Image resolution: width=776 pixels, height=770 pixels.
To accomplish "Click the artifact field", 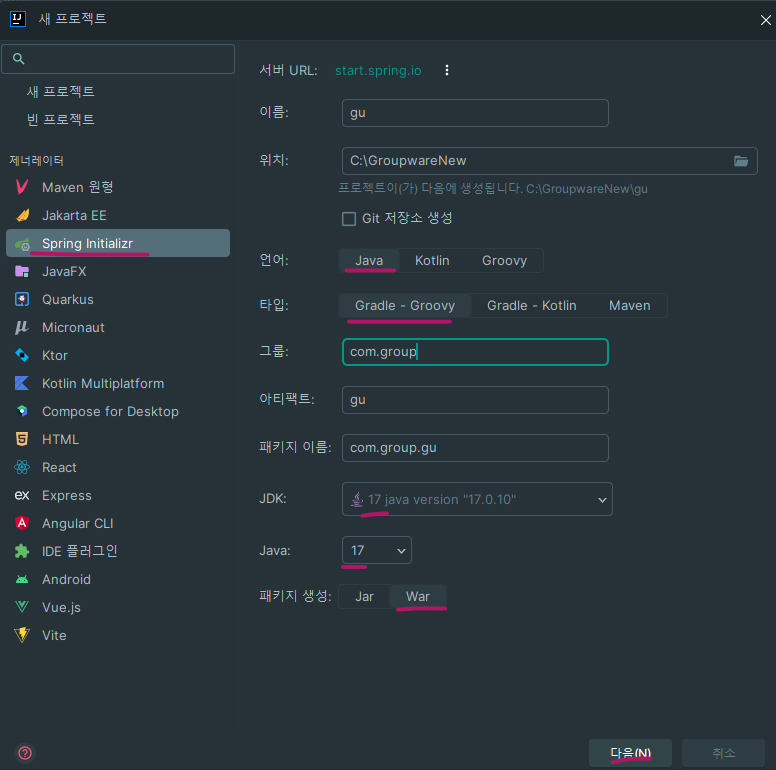I will pos(475,400).
